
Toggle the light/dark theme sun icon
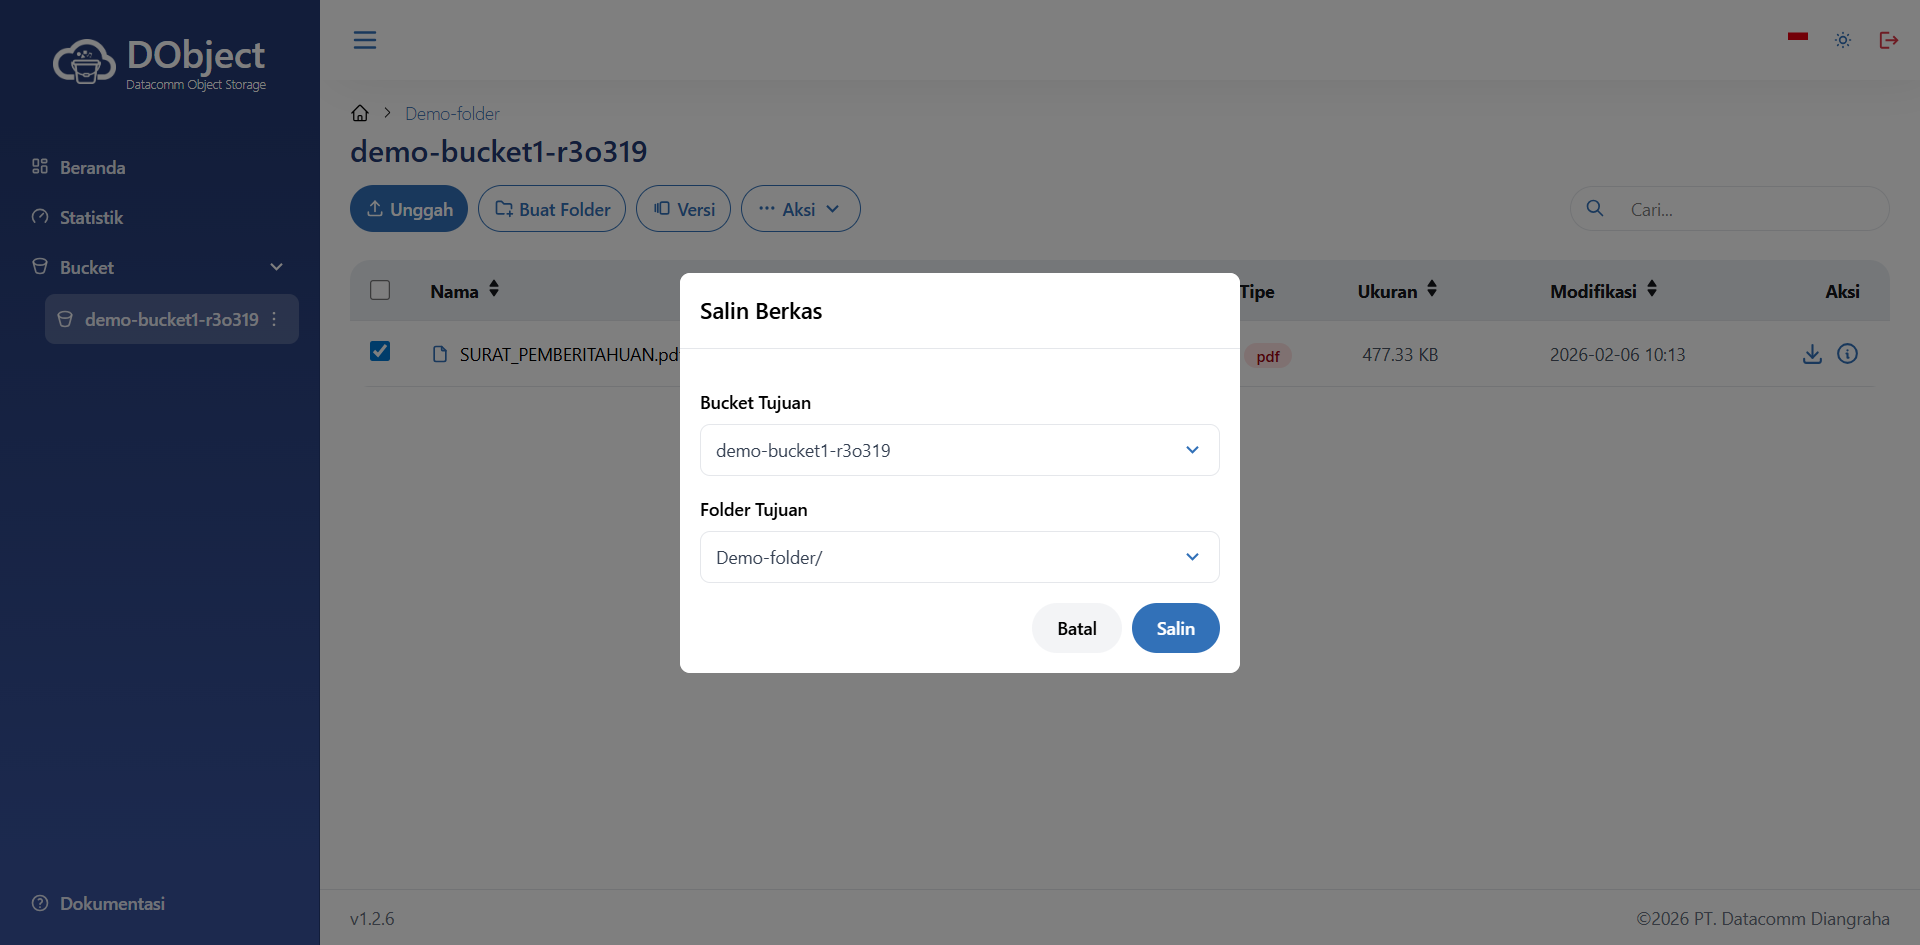1843,40
